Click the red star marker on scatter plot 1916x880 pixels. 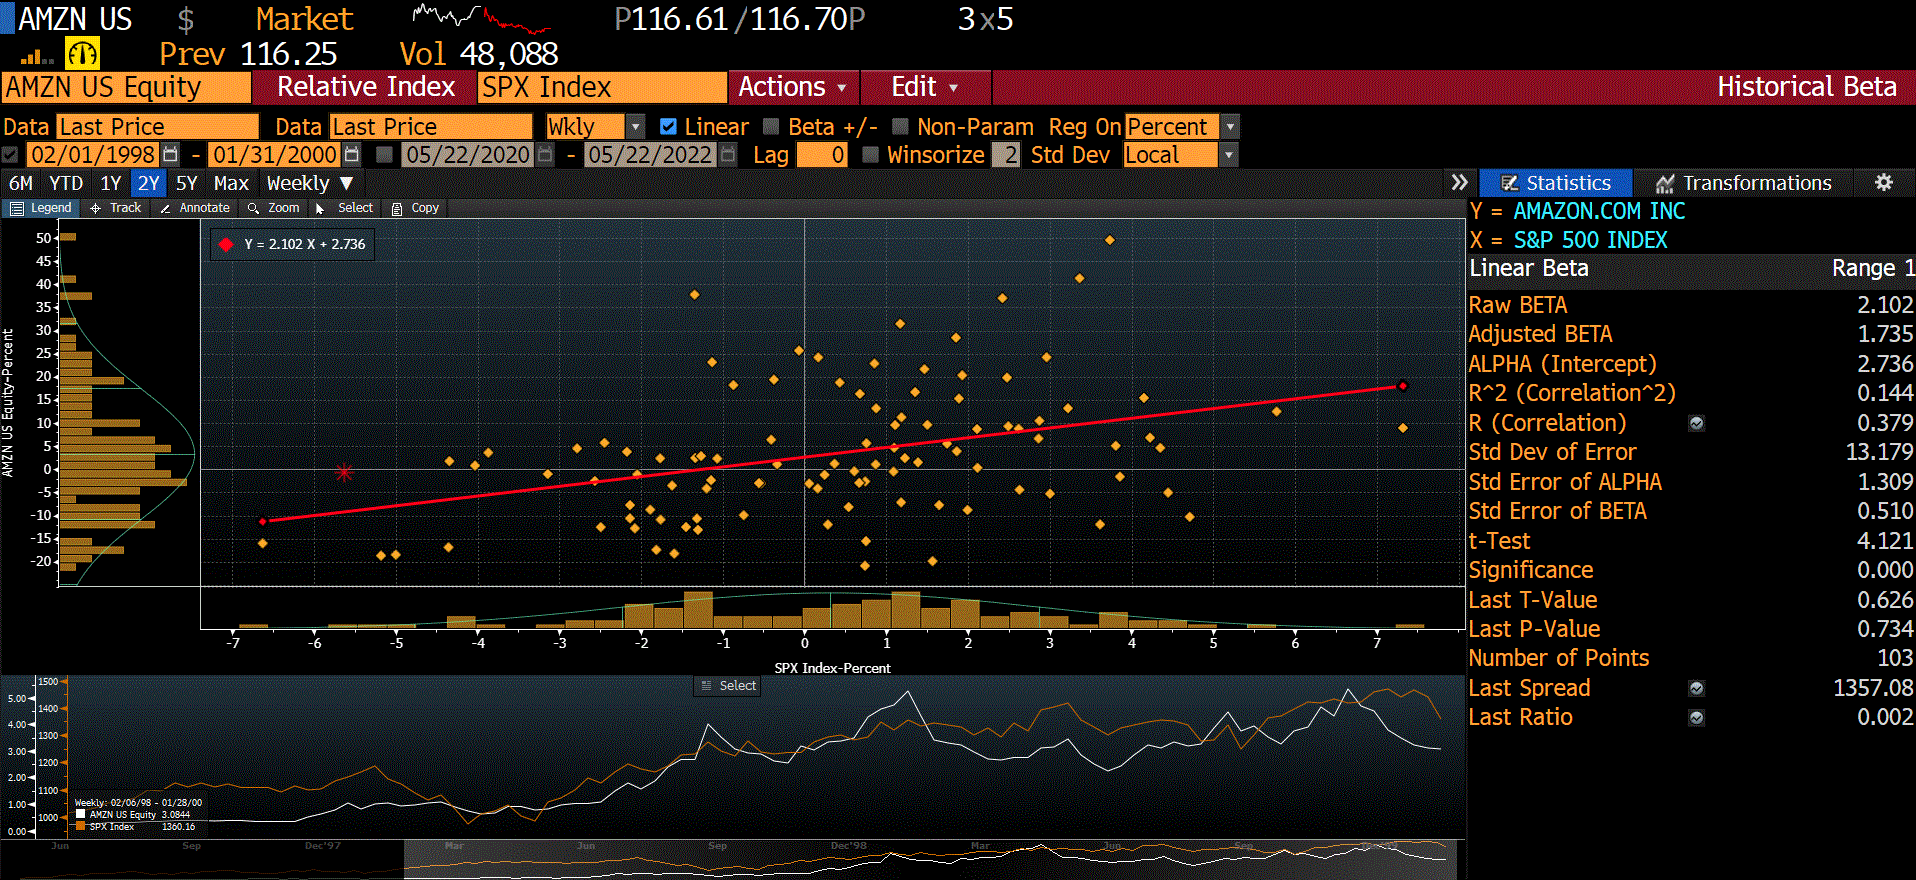coord(344,472)
